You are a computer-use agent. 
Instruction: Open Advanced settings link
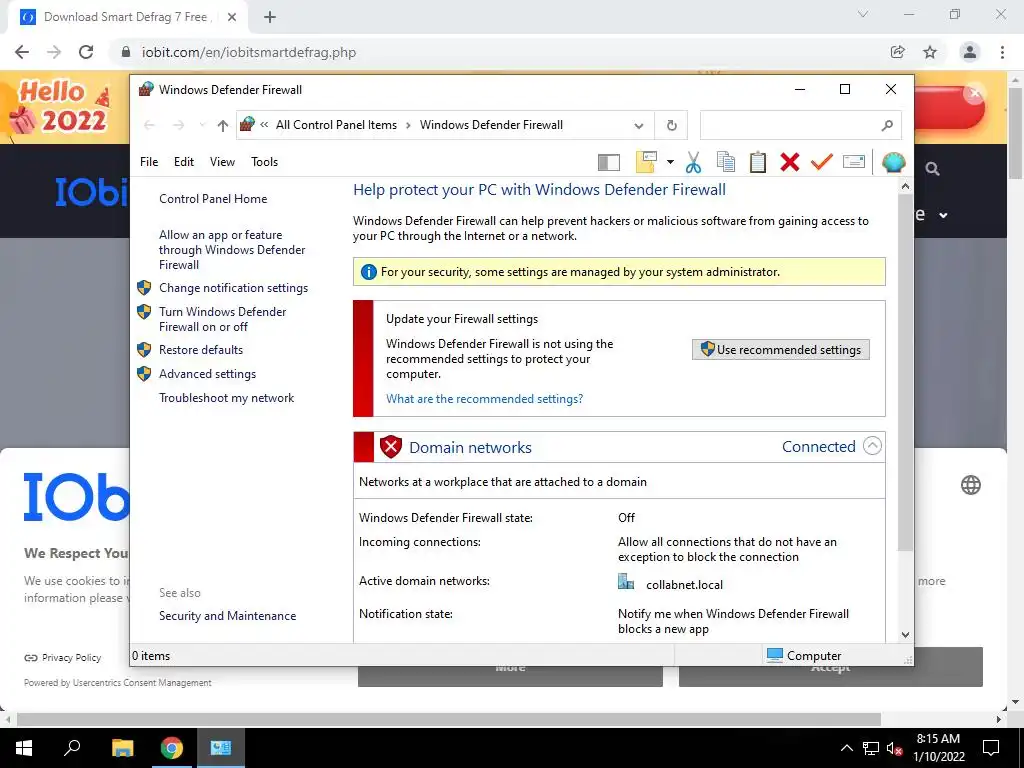[x=207, y=374]
